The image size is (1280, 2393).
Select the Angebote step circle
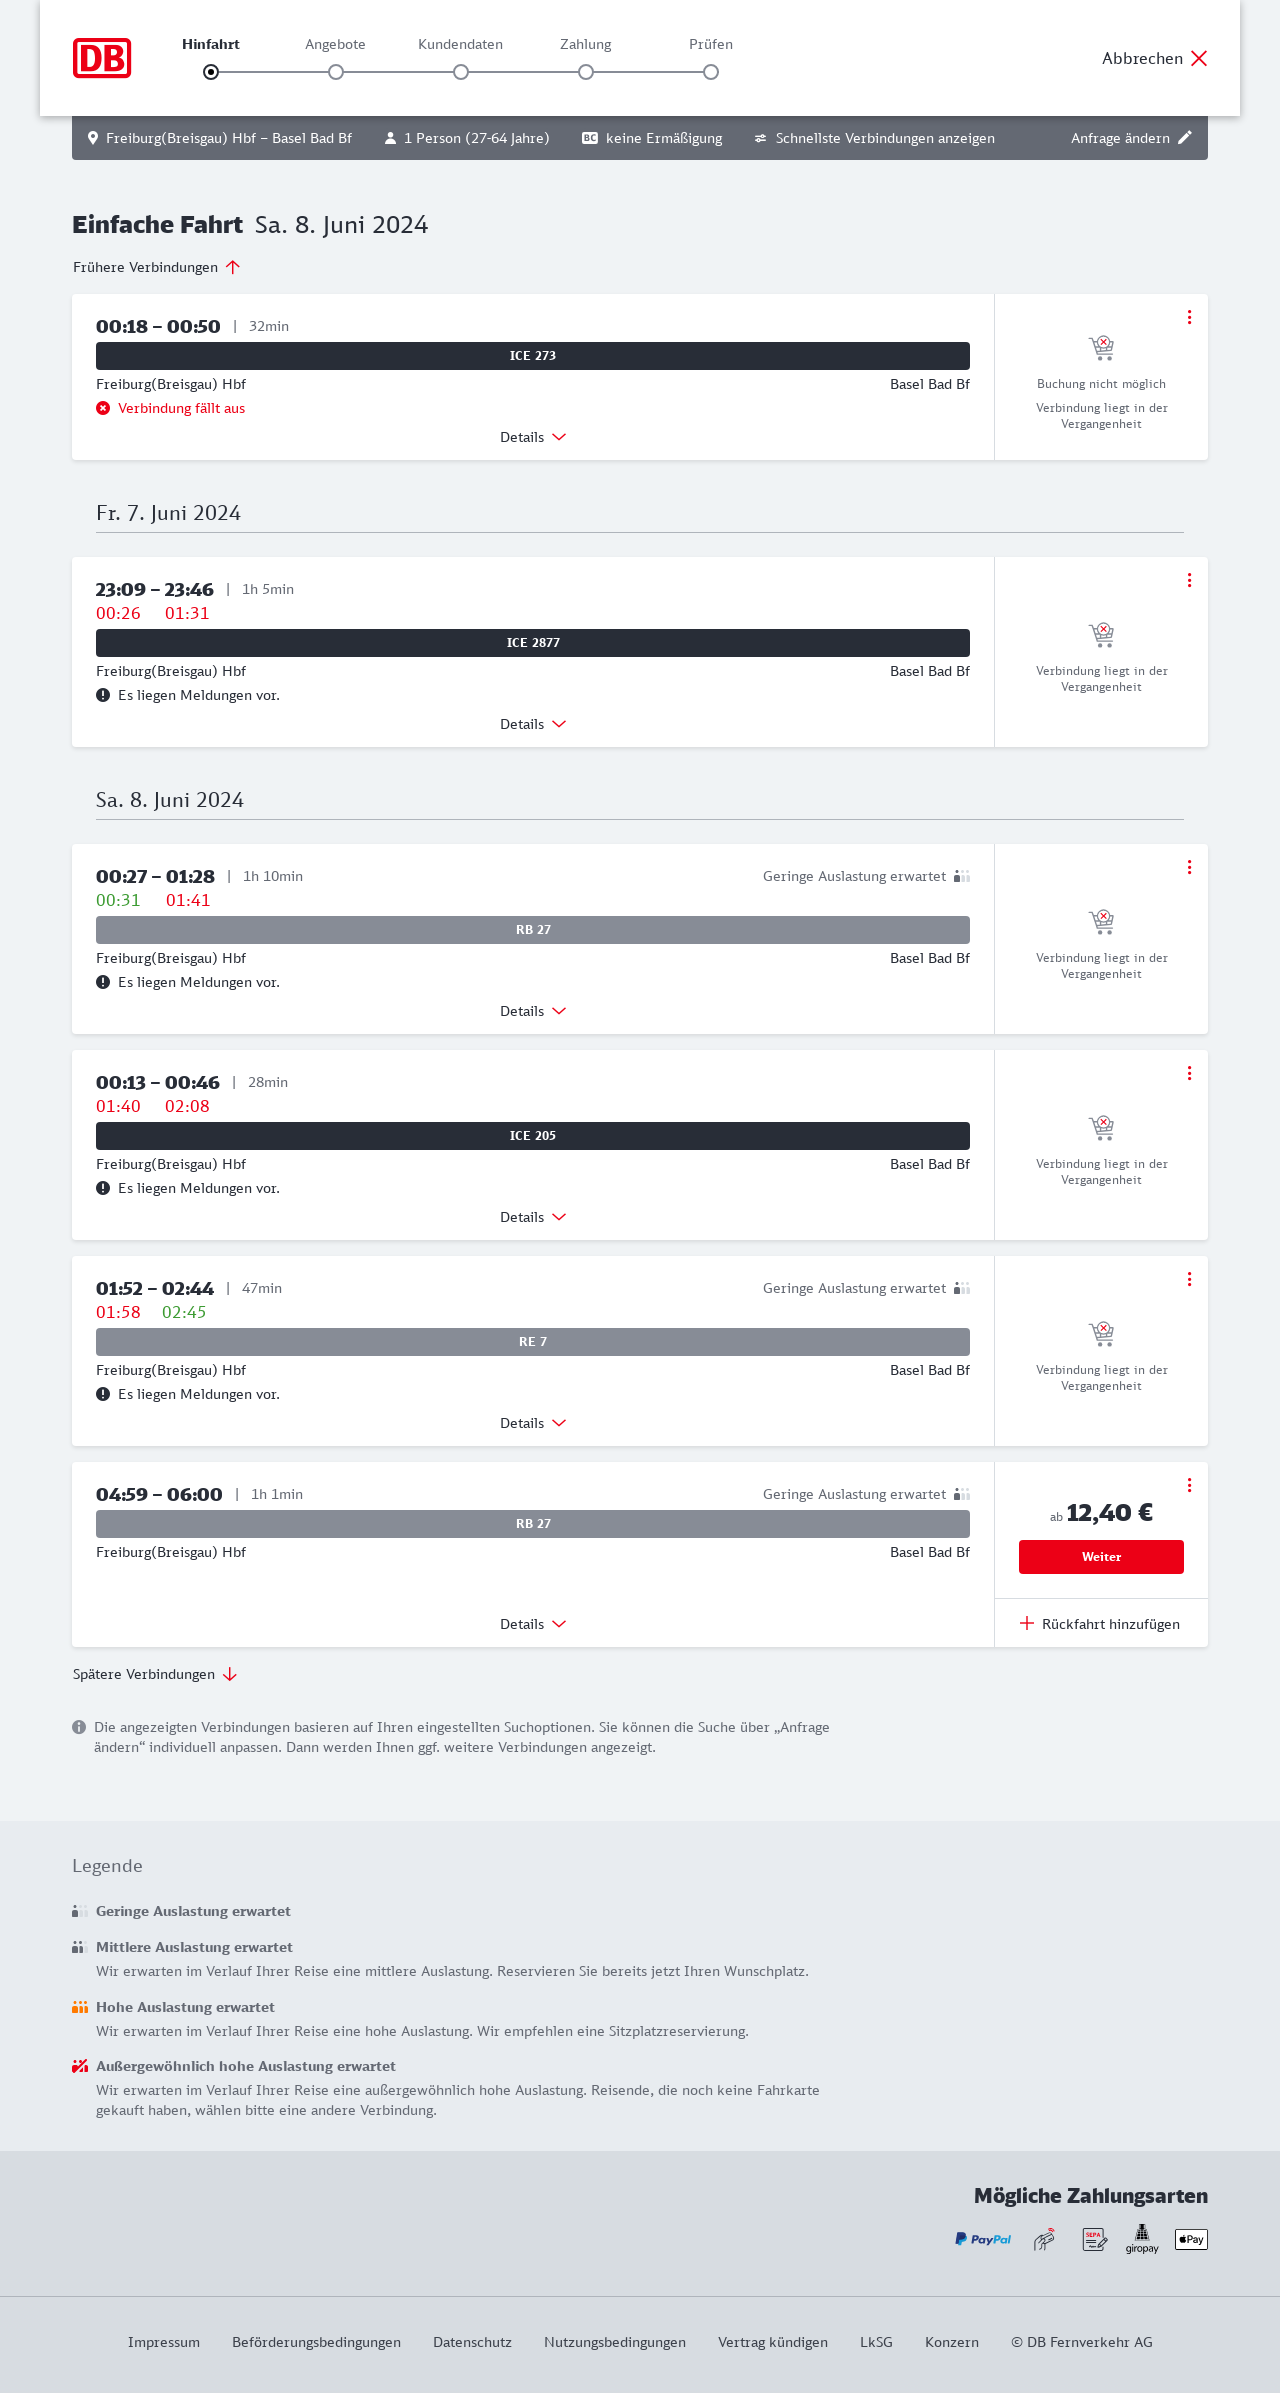tap(336, 72)
